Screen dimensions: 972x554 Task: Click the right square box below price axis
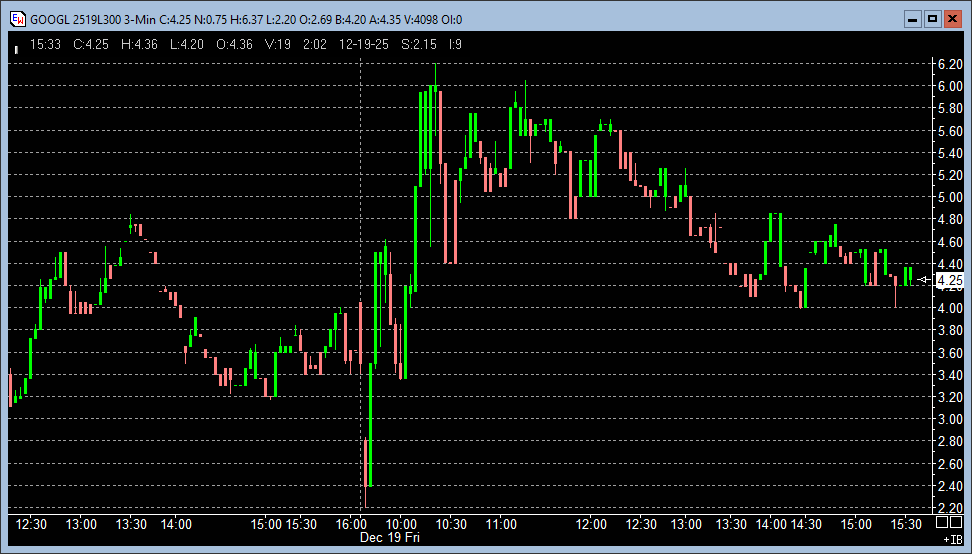point(957,523)
